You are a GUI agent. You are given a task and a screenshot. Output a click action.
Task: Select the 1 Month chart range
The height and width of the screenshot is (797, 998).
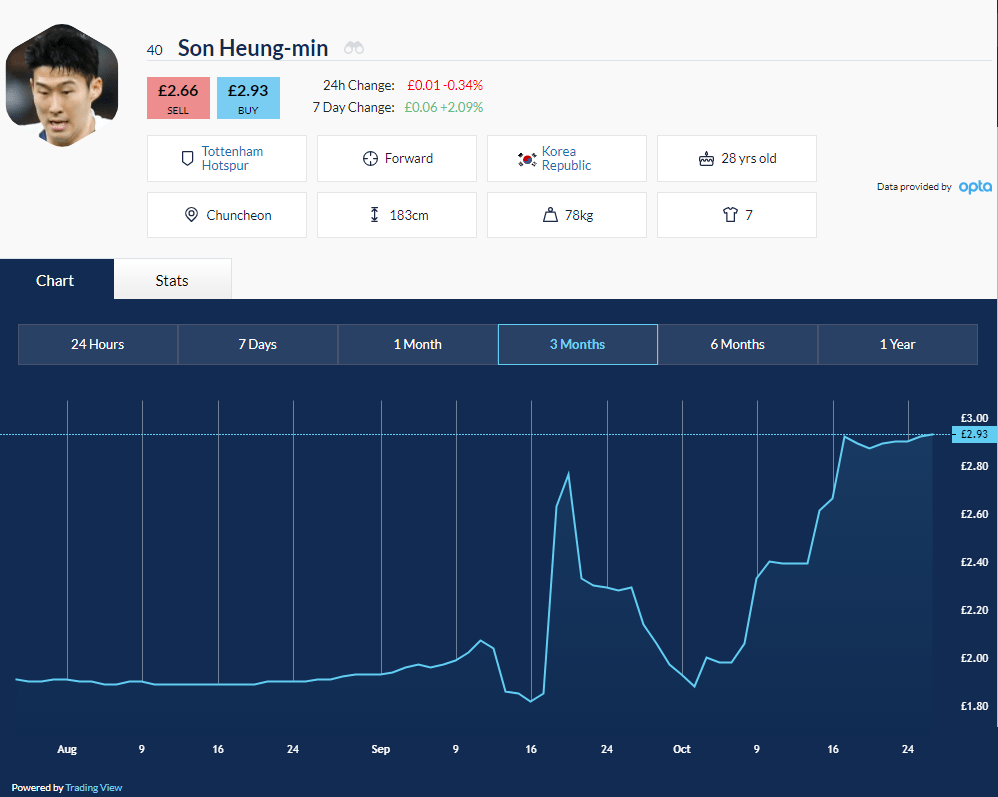[x=418, y=344]
